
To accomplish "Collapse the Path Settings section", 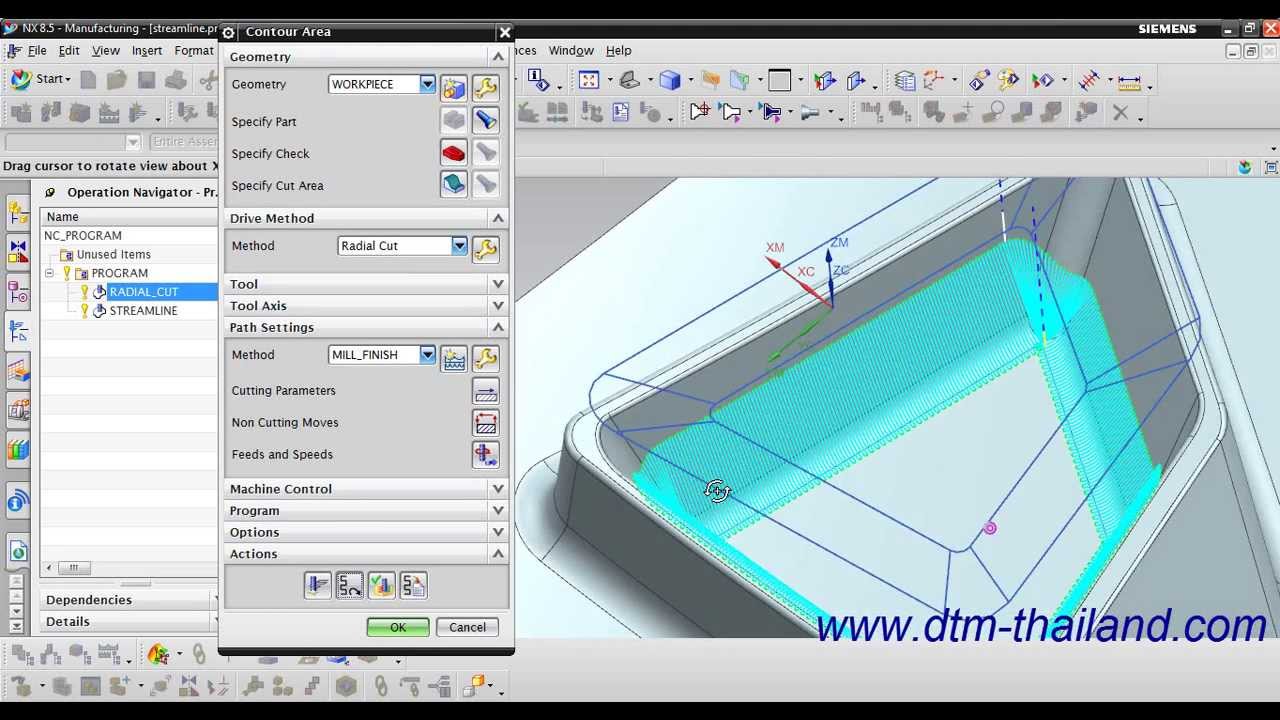I will tap(498, 328).
